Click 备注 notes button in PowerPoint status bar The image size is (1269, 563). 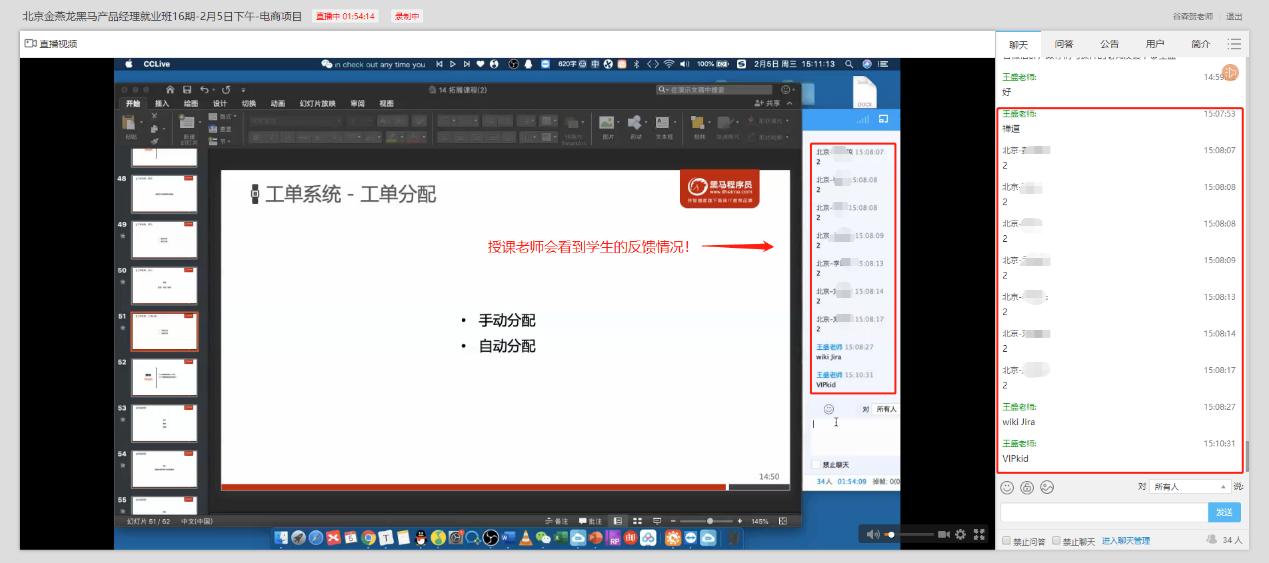[556, 521]
